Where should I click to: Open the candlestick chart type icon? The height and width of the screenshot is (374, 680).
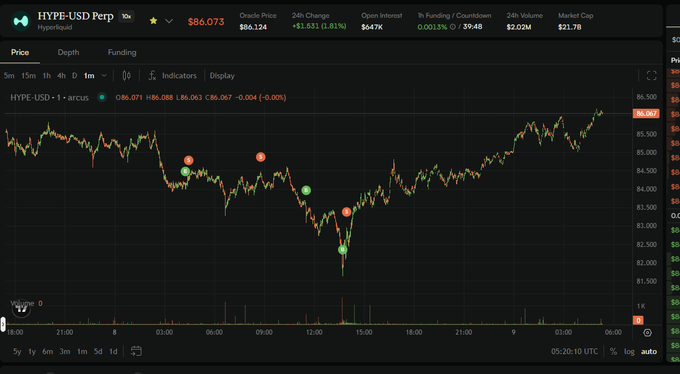[127, 75]
